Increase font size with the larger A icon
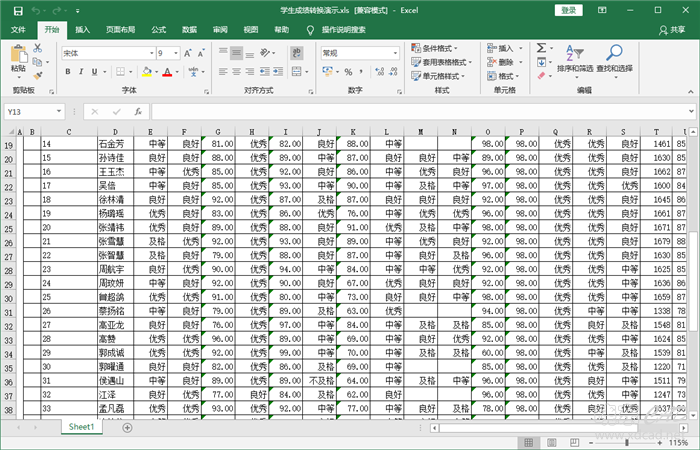Viewport: 700px width, 450px height. 188,53
